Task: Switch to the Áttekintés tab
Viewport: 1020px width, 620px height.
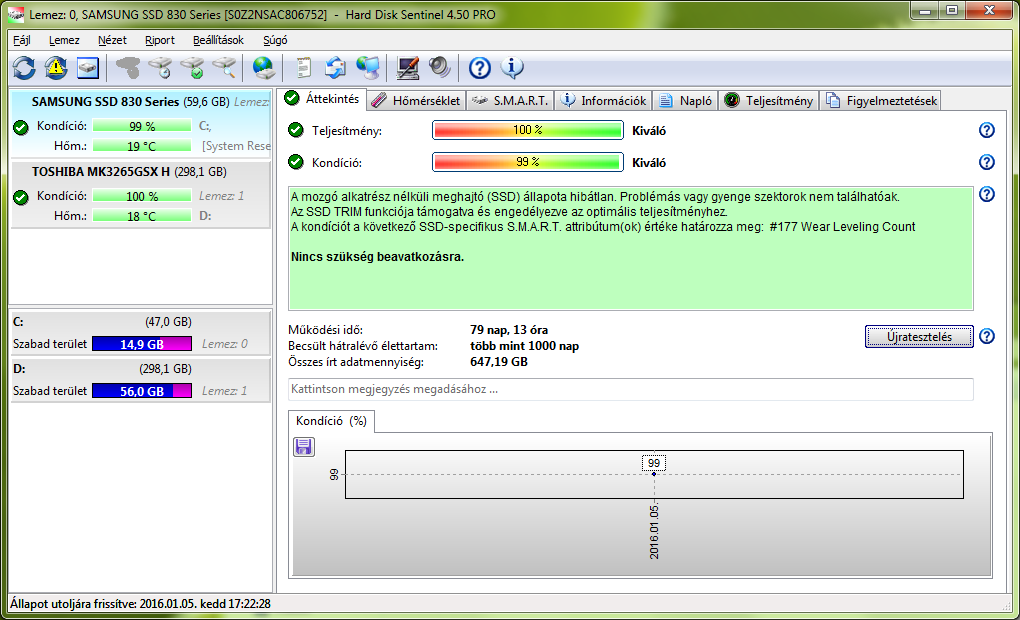Action: pos(323,99)
